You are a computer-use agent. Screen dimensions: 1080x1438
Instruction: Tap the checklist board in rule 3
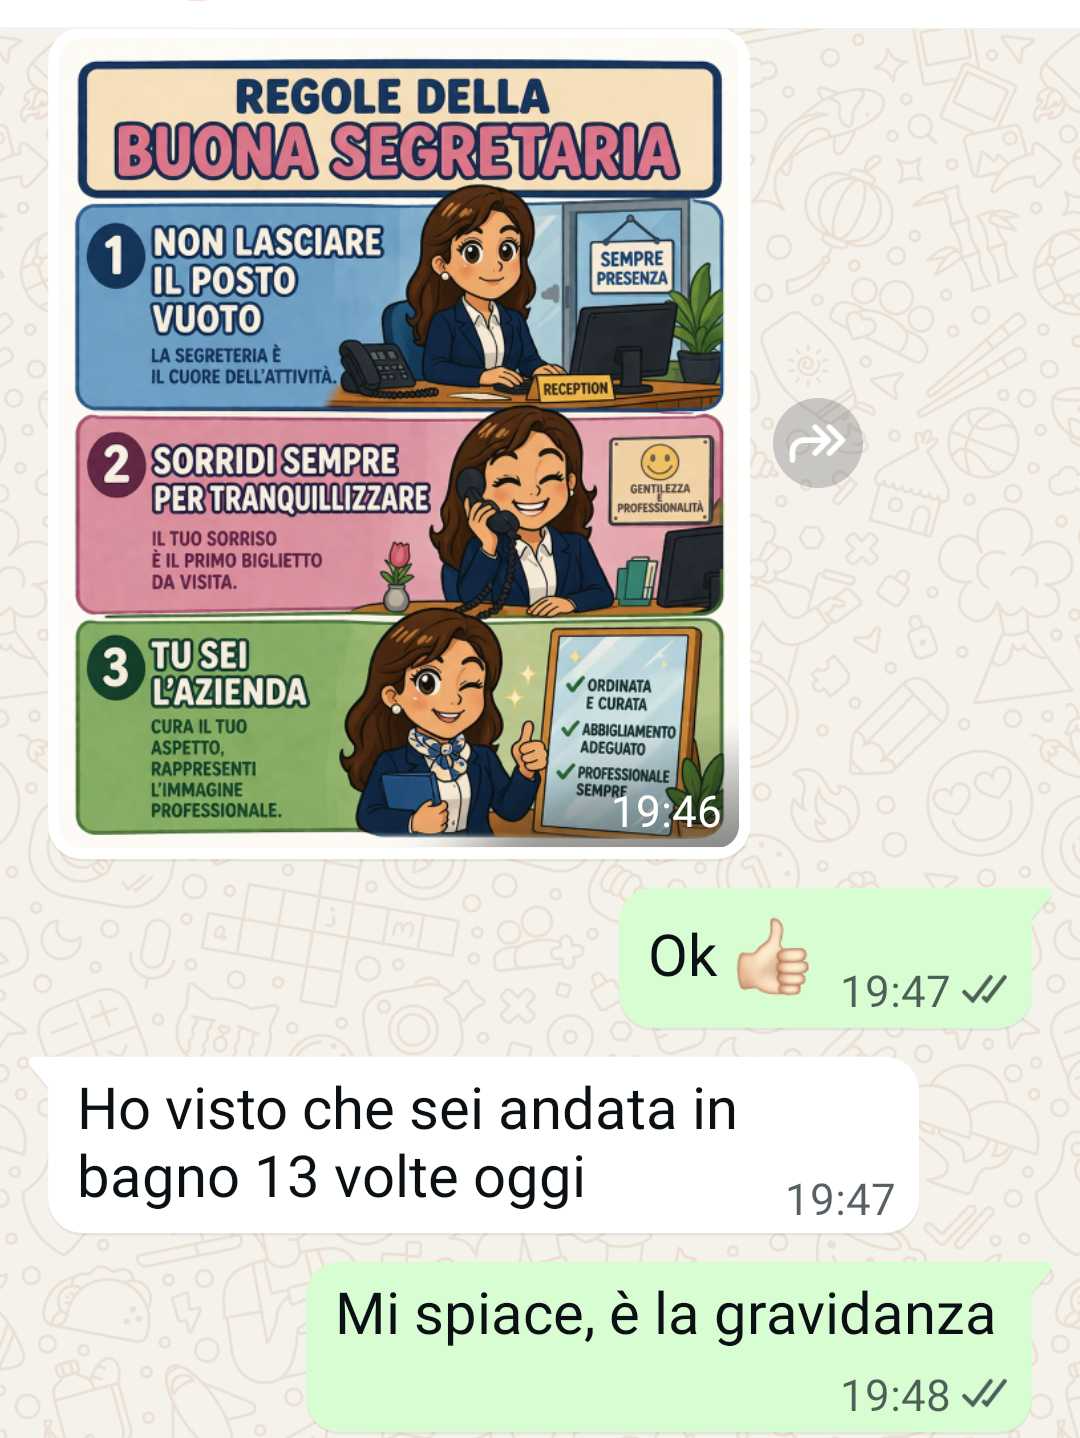point(618,732)
